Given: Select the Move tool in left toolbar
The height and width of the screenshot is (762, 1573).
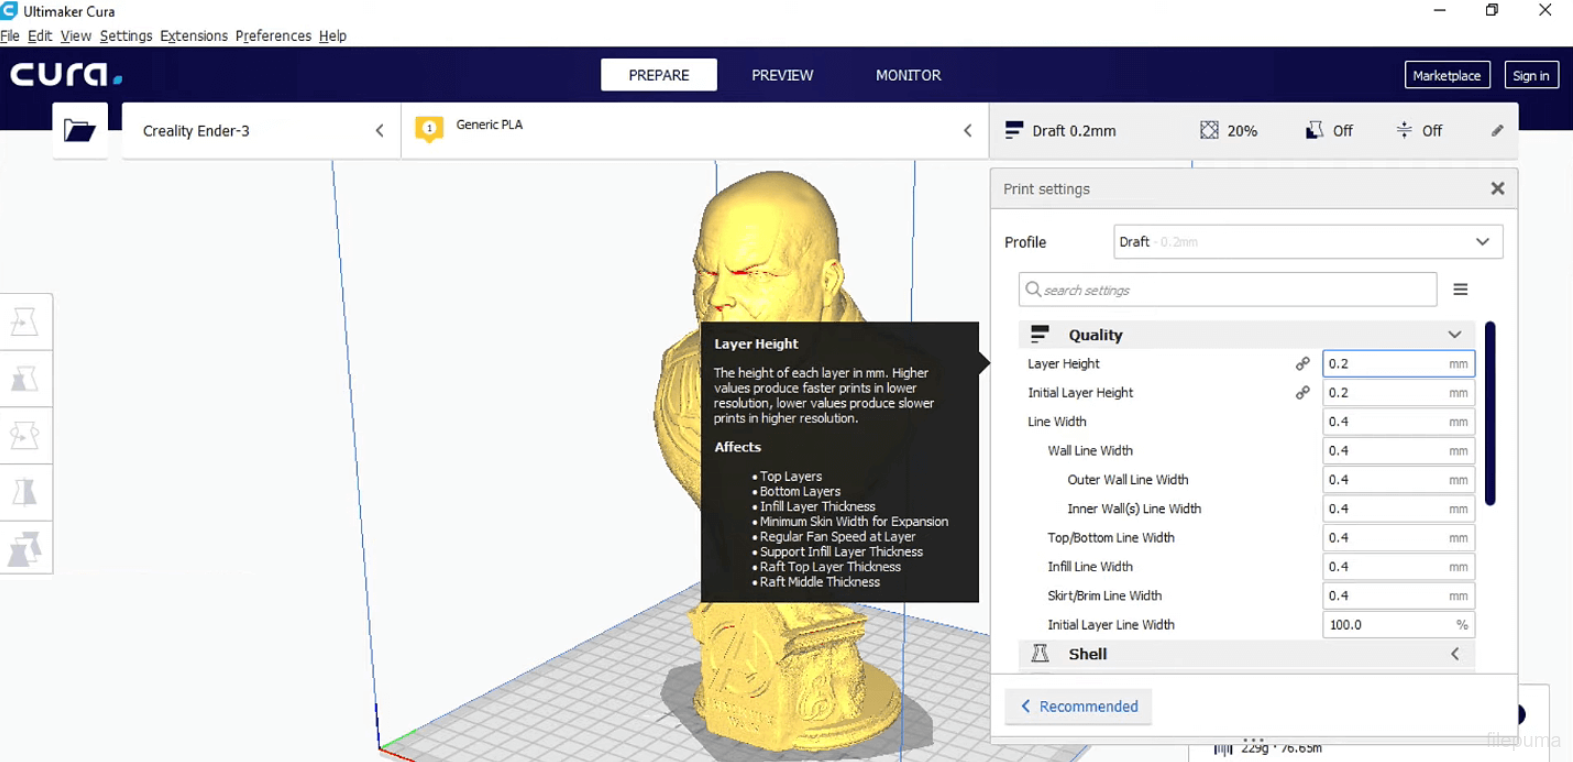Looking at the screenshot, I should click(25, 322).
